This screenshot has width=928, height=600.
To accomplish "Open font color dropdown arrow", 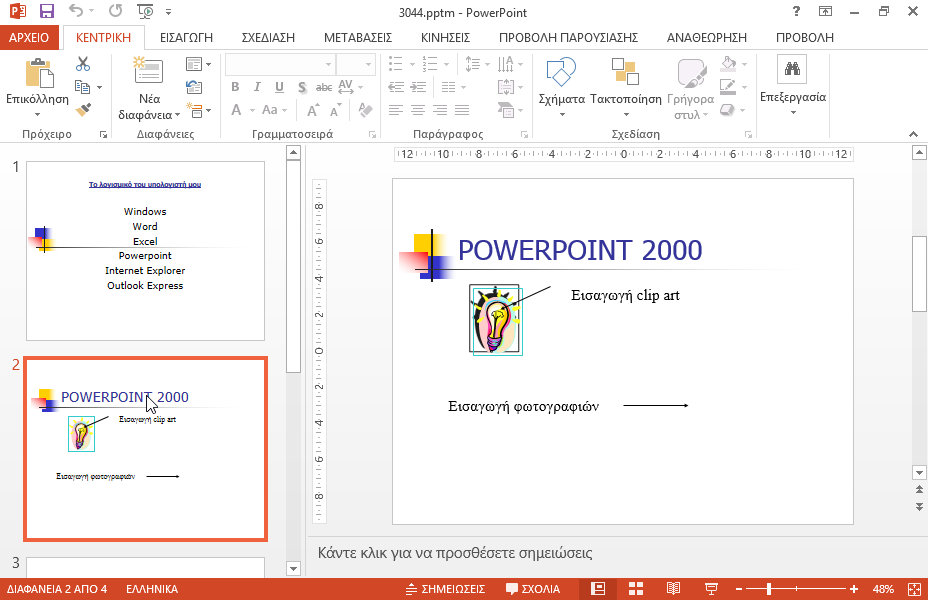I will pyautogui.click(x=252, y=111).
